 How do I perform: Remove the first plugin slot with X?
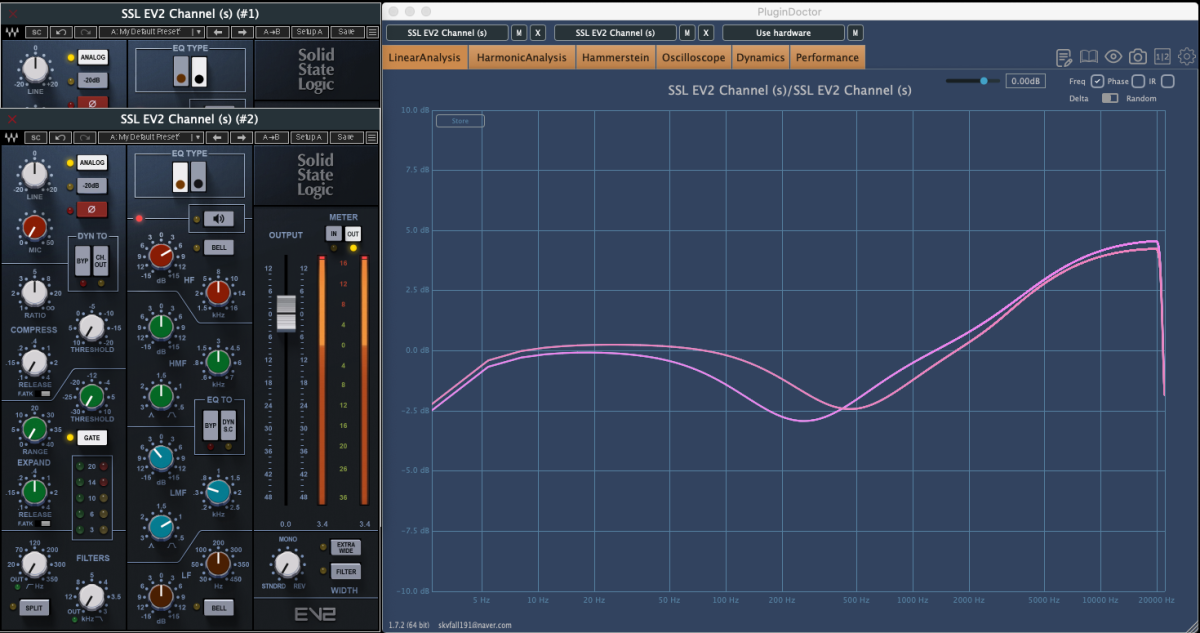538,33
